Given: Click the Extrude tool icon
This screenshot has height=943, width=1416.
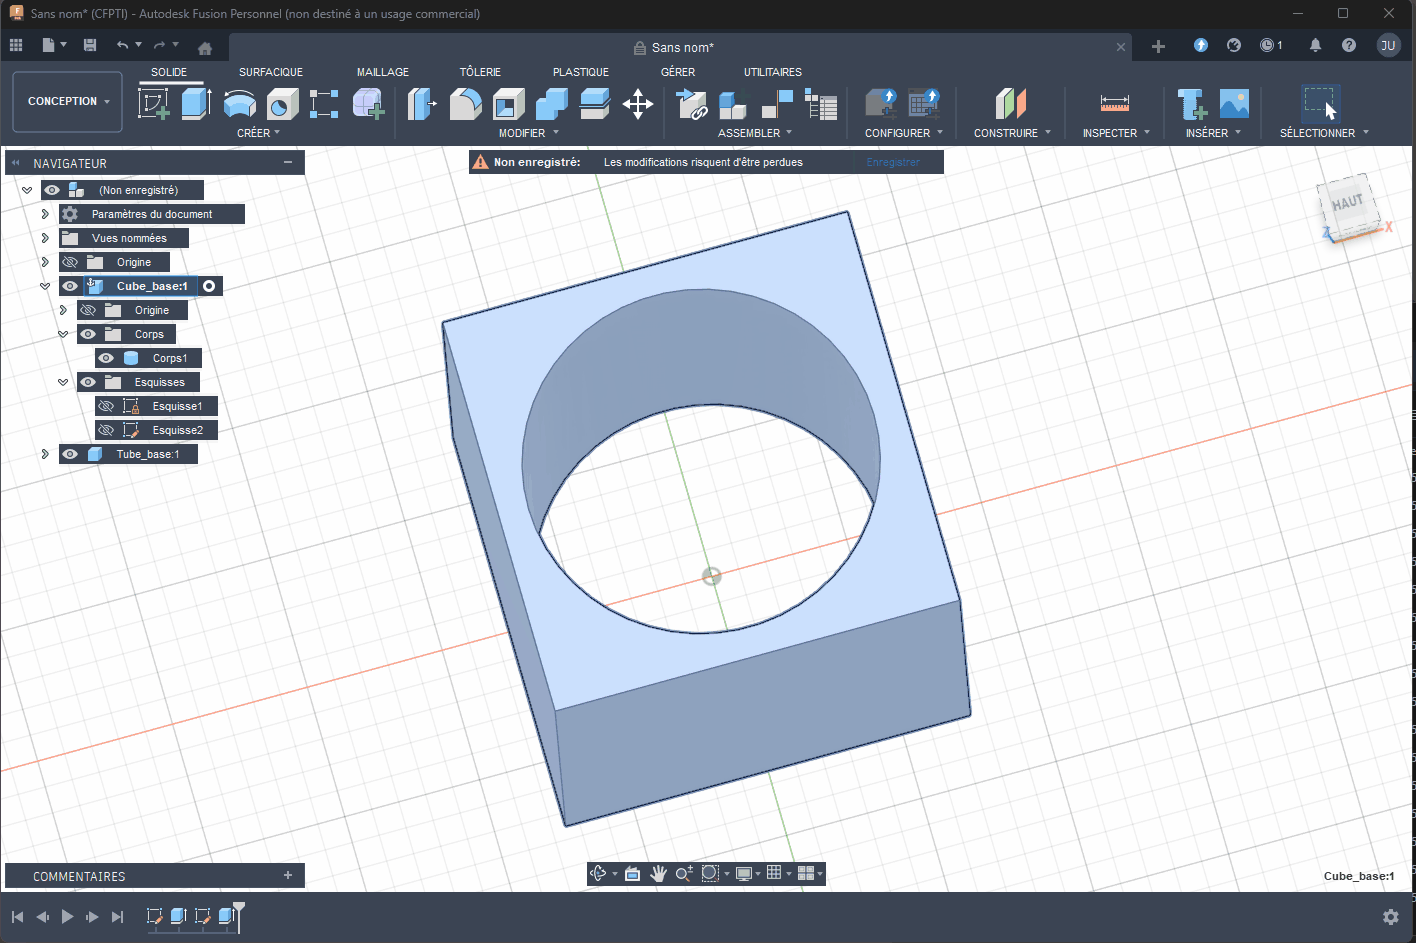Looking at the screenshot, I should click(x=196, y=103).
